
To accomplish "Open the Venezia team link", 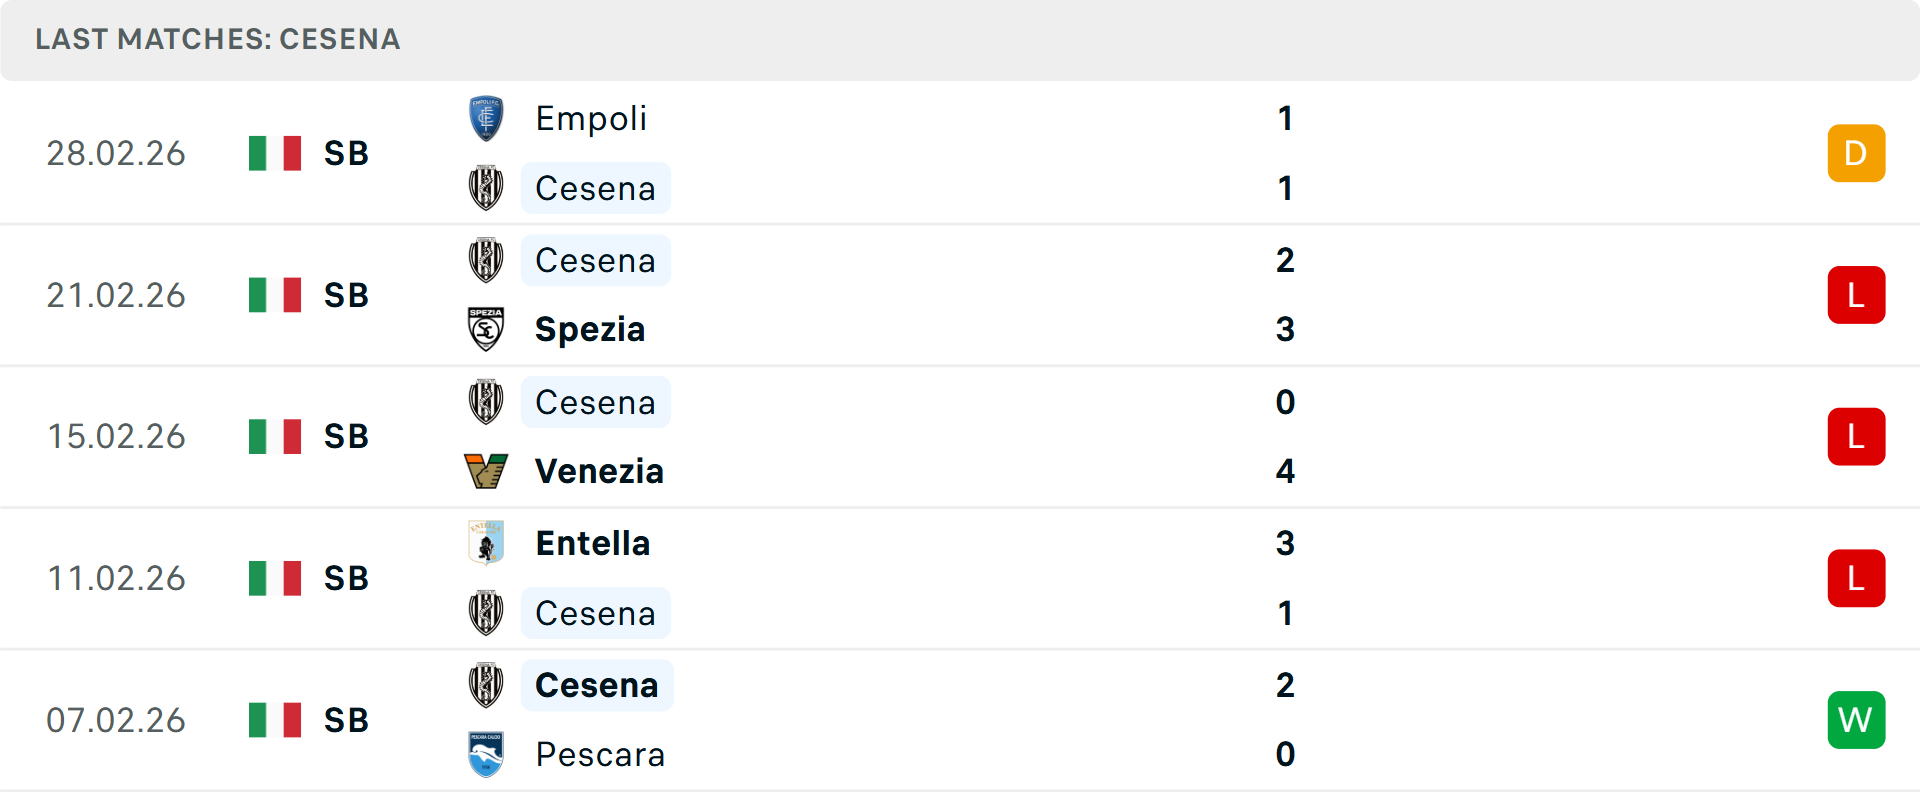I will pyautogui.click(x=599, y=471).
